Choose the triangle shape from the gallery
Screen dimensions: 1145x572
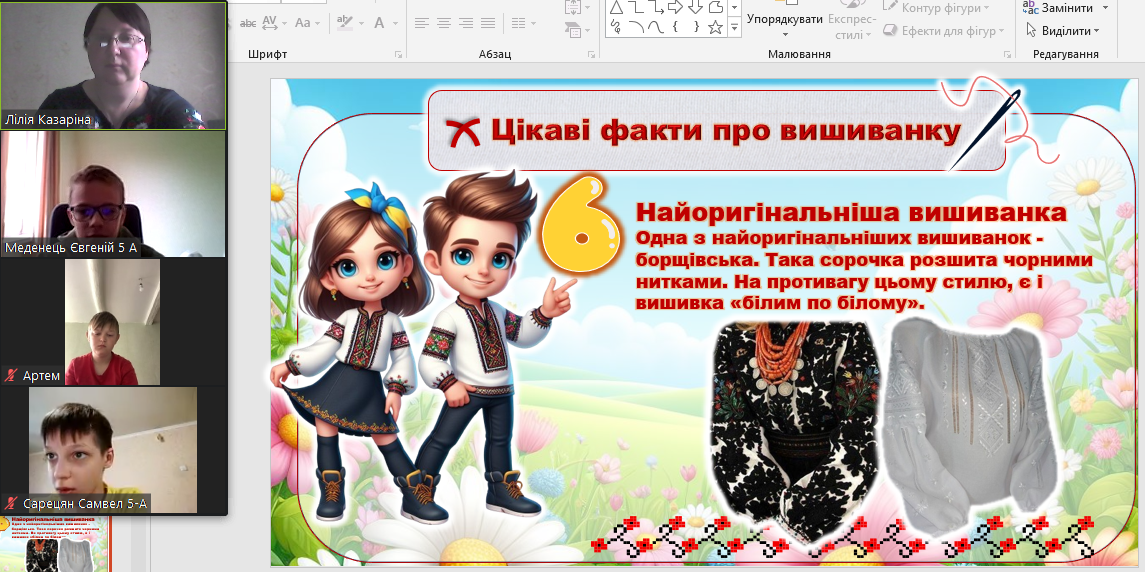pyautogui.click(x=615, y=8)
